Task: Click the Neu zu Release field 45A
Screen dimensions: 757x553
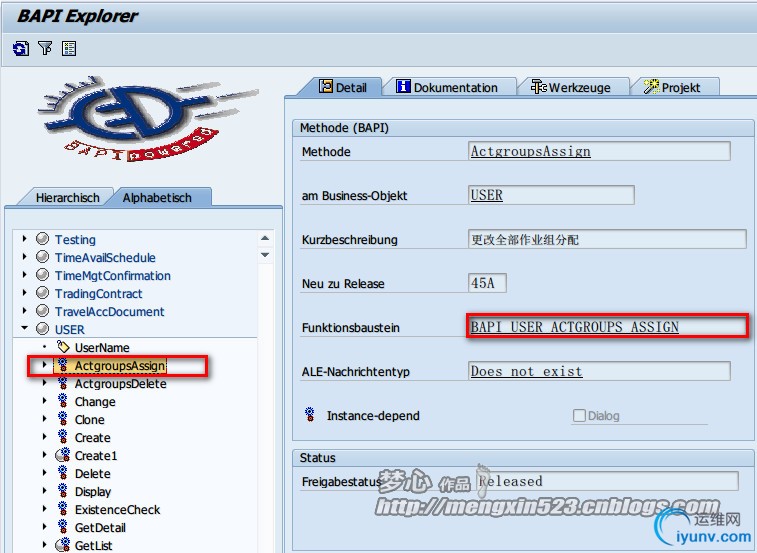Action: click(x=487, y=283)
